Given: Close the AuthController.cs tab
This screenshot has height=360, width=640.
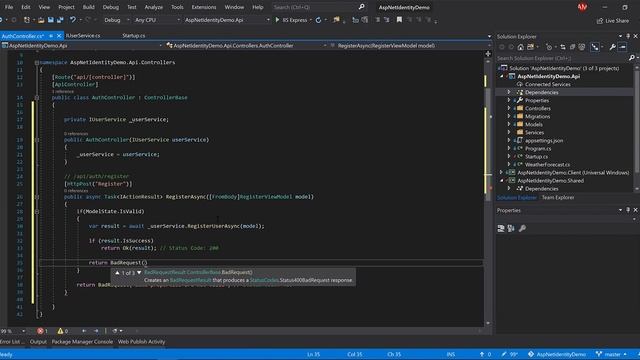Looking at the screenshot, I should coord(59,36).
